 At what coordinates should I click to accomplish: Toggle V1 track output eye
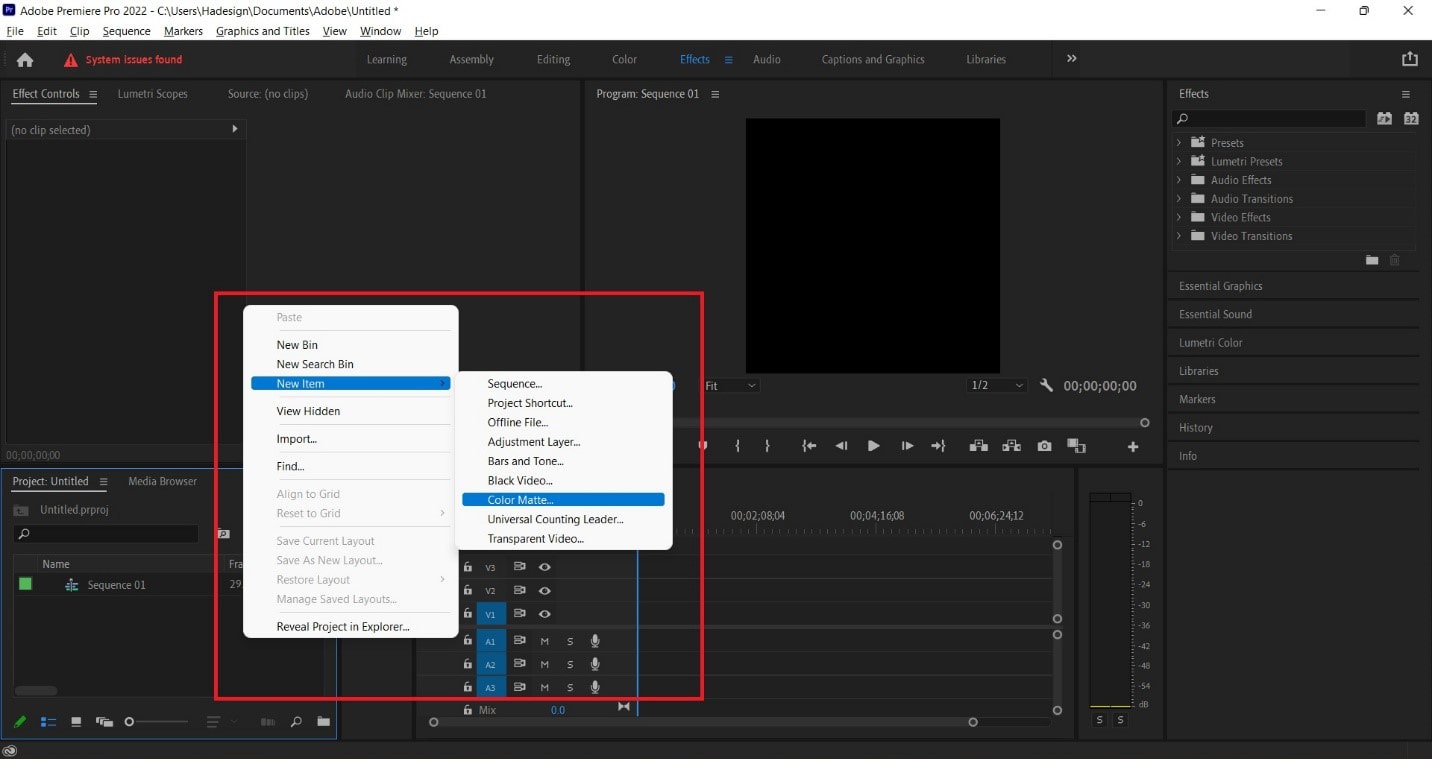pyautogui.click(x=545, y=614)
